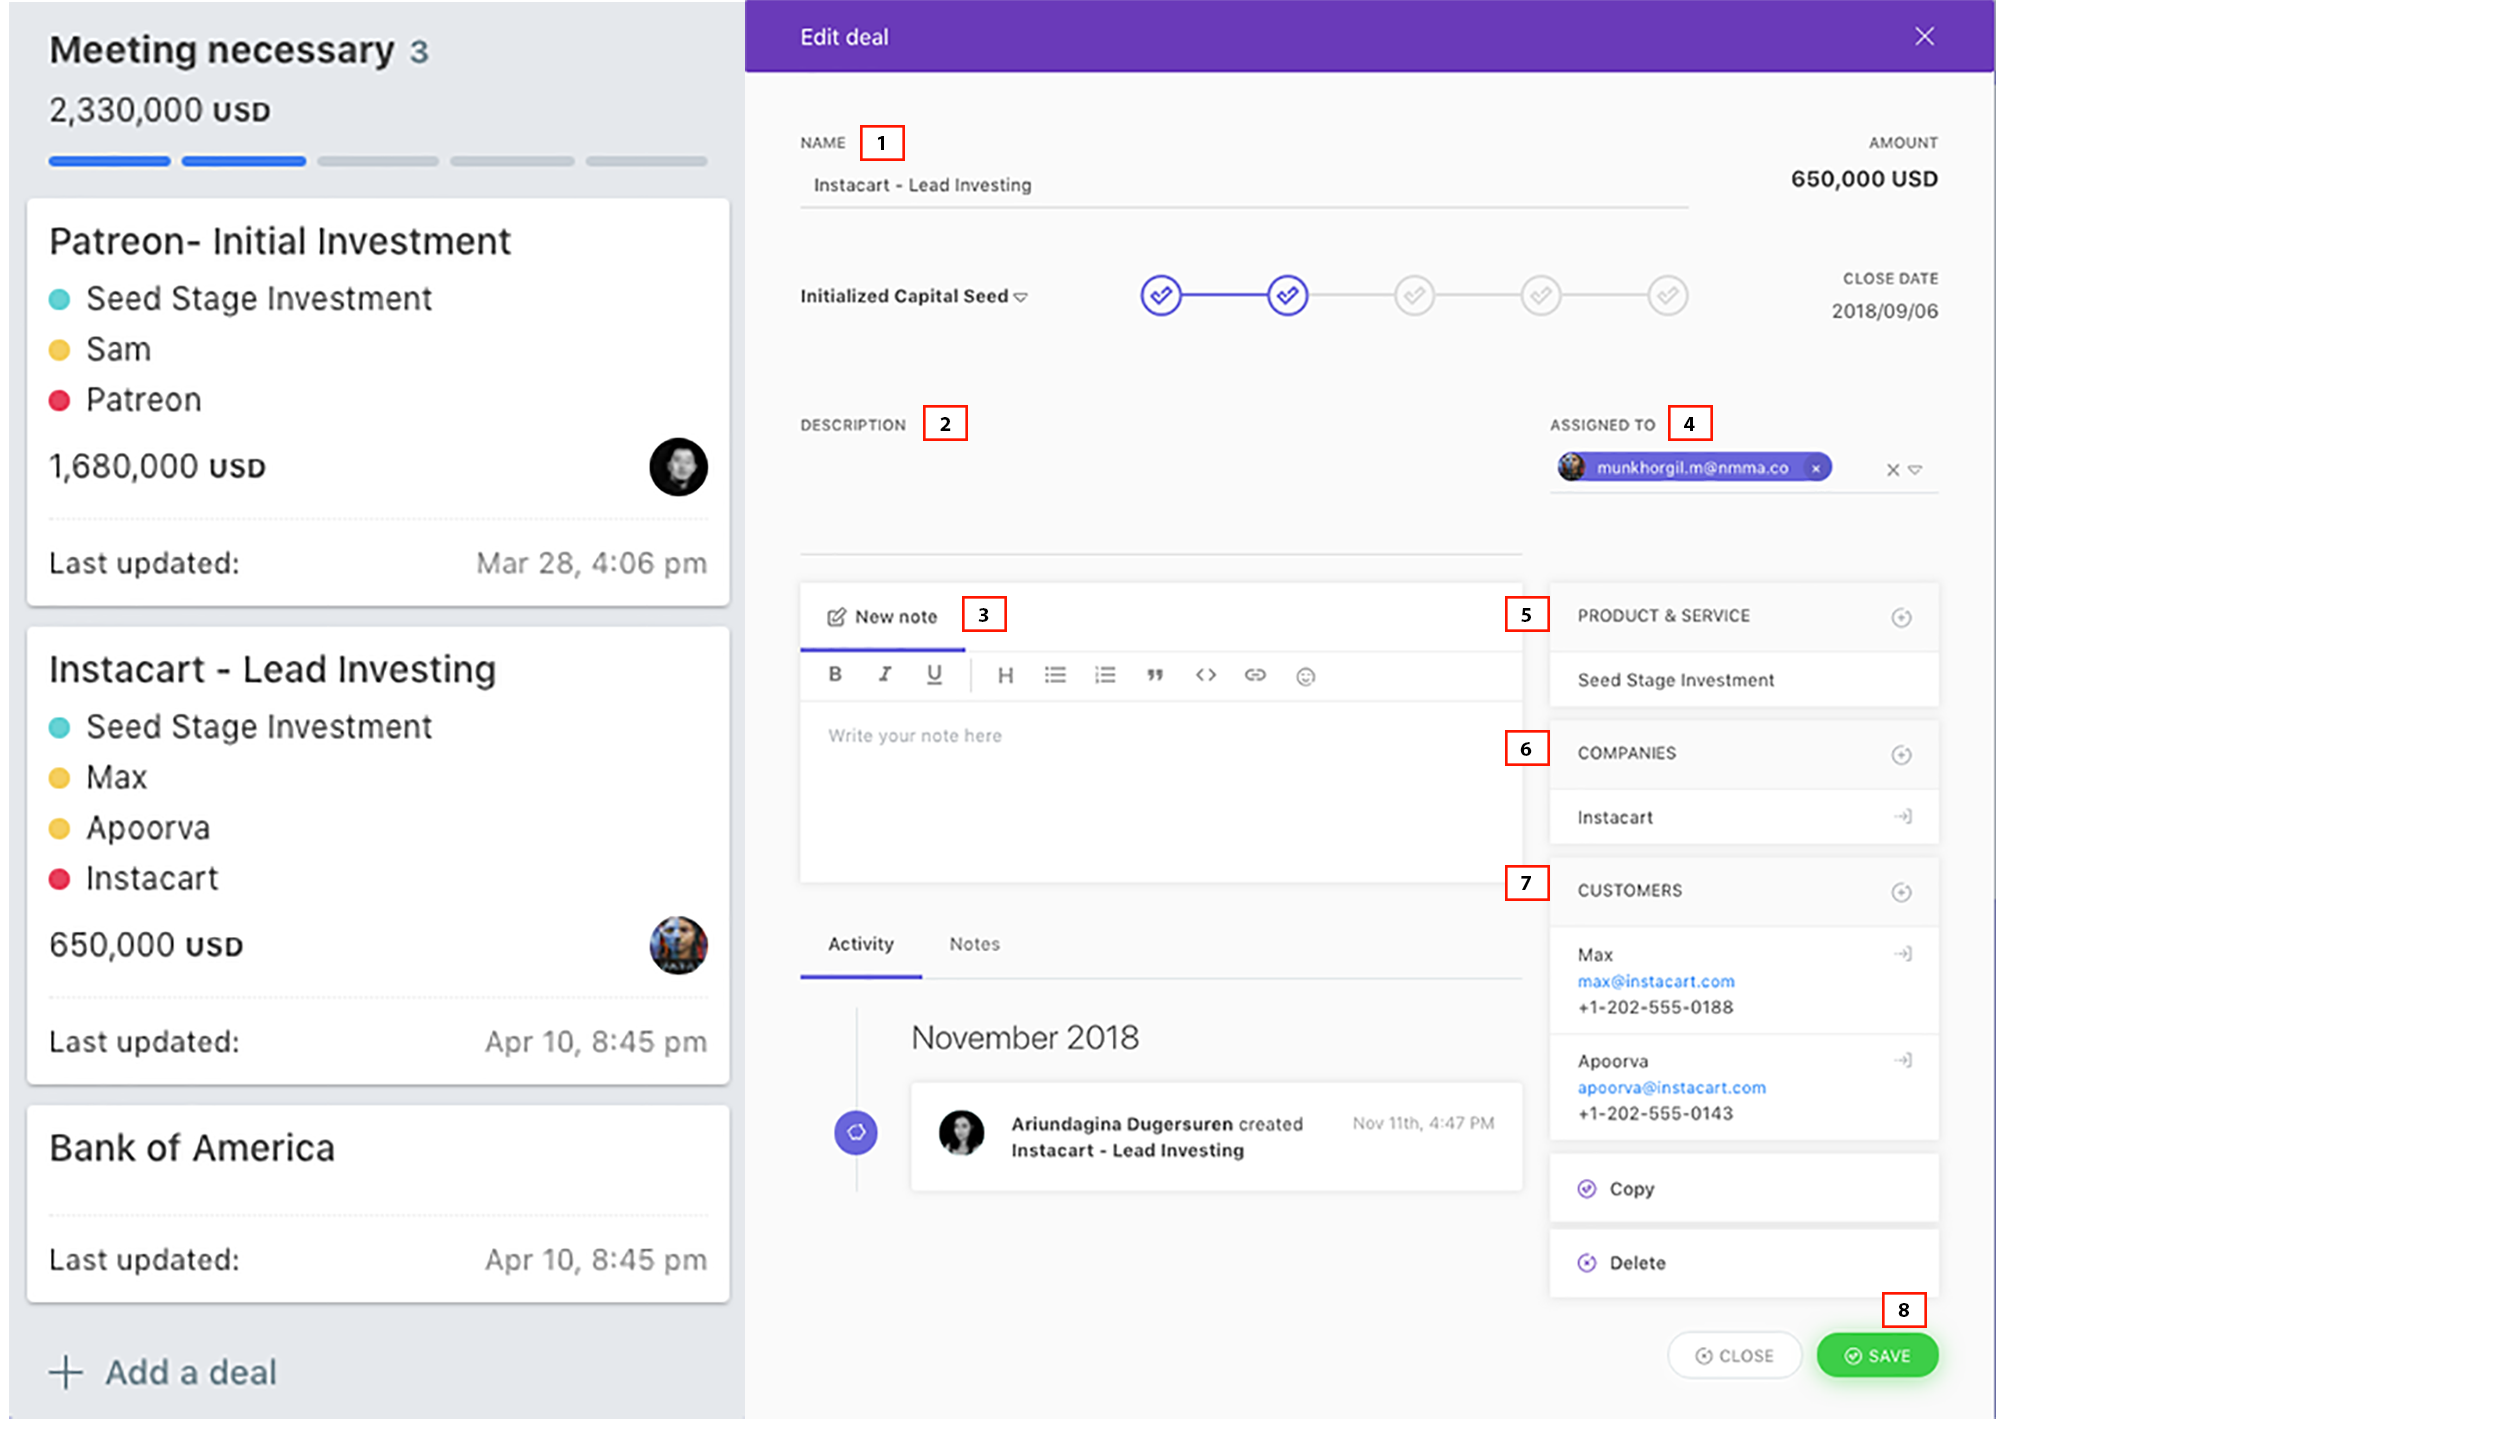Open apoorva@instacart.com email link
The height and width of the screenshot is (1429, 2500).
coord(1671,1087)
